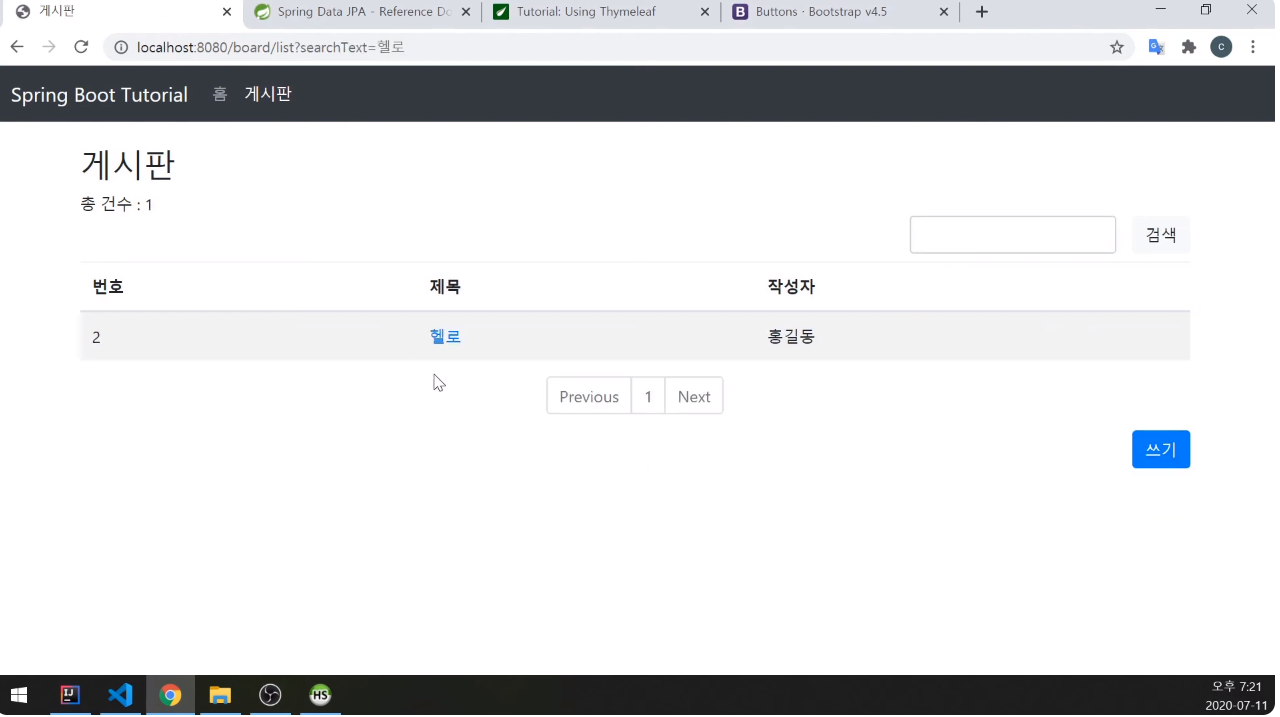Open a new tab with the plus button
Screen dimensions: 1280x717
click(982, 12)
